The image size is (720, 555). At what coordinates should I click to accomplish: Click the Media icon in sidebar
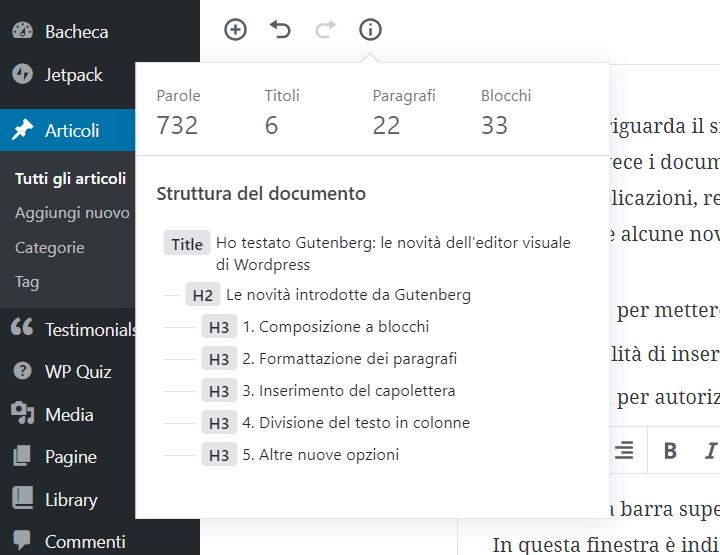click(22, 413)
